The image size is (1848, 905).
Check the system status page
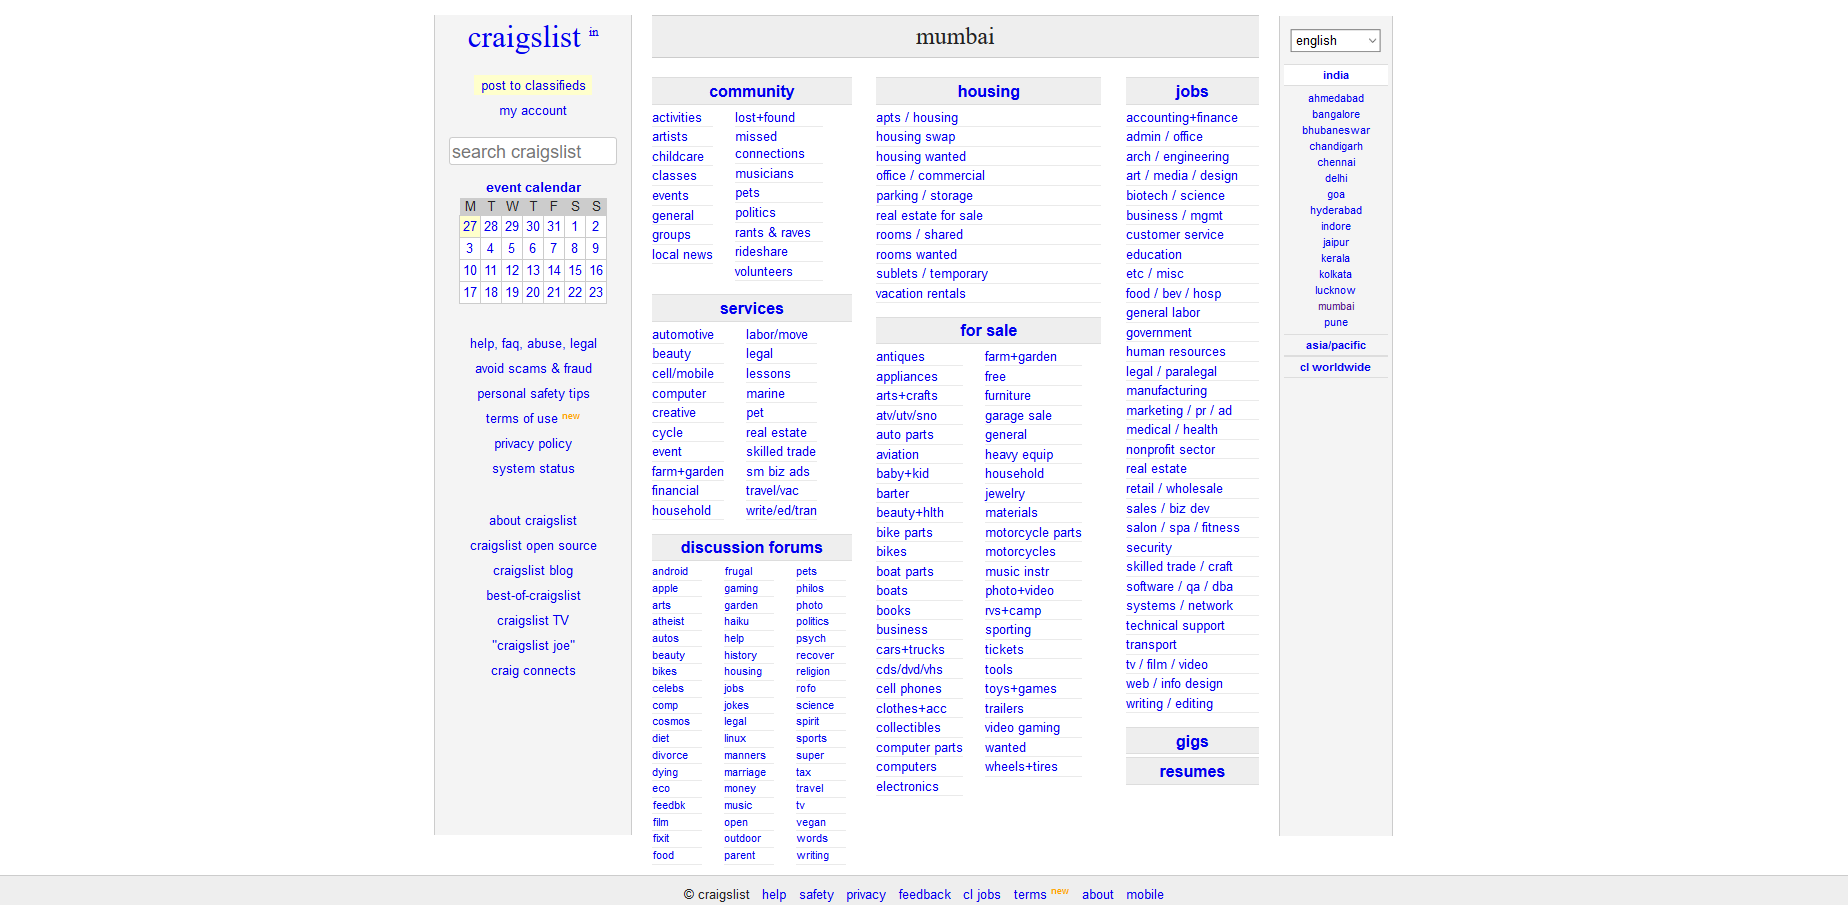point(533,469)
